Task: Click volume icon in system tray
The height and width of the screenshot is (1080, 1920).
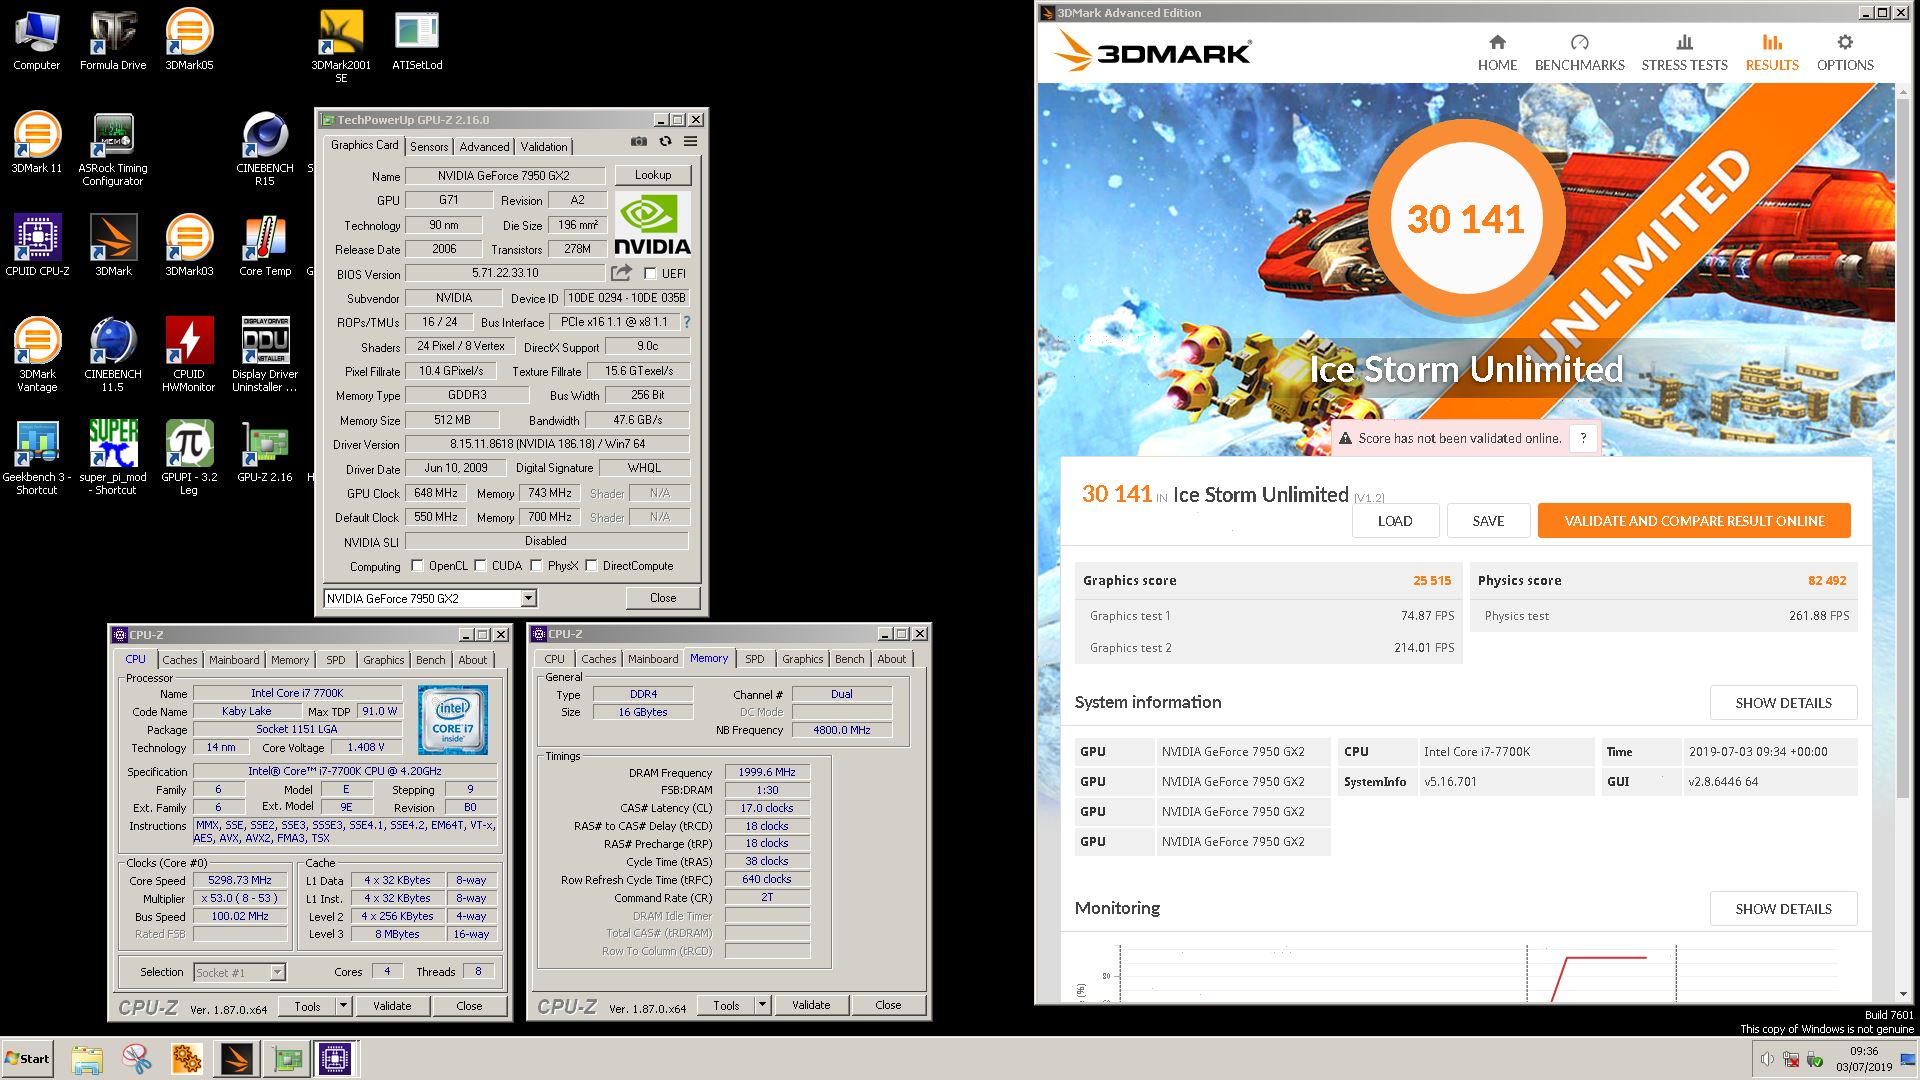Action: click(1767, 1060)
